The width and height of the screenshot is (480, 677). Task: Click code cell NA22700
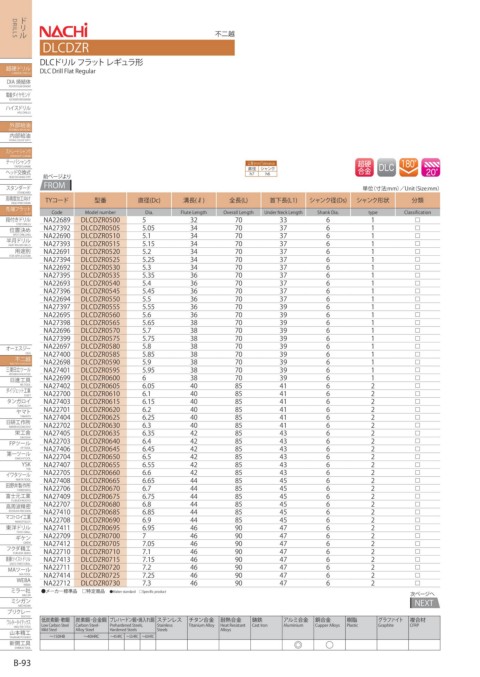click(x=57, y=394)
